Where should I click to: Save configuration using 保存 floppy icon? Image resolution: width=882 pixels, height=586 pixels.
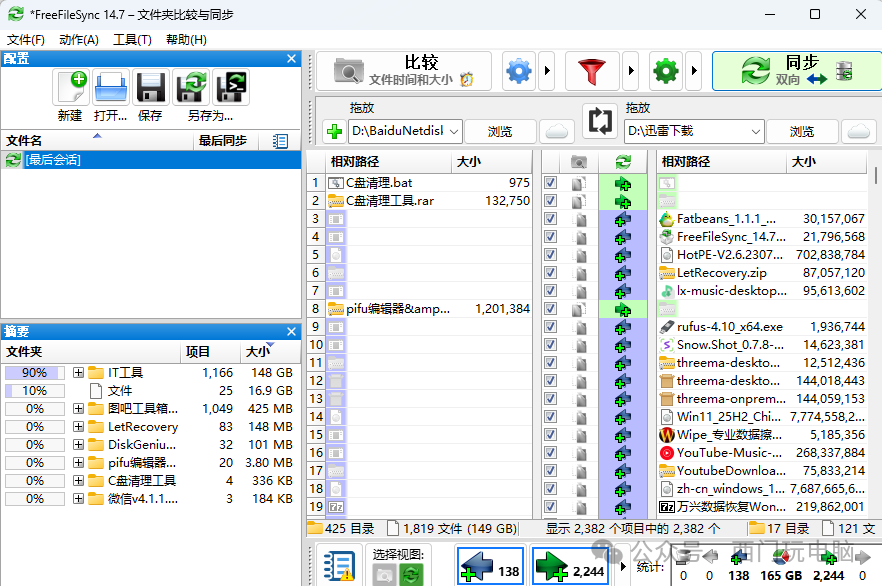point(150,87)
